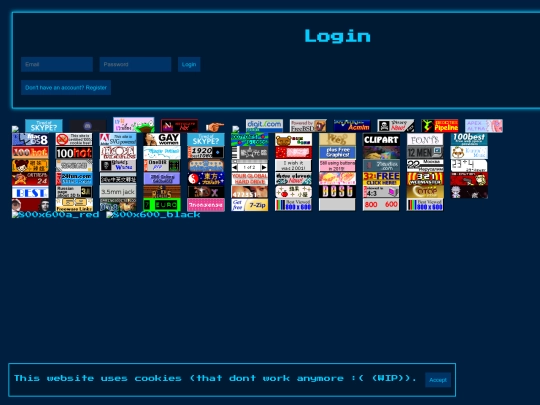Accept the cookies notice

438,380
